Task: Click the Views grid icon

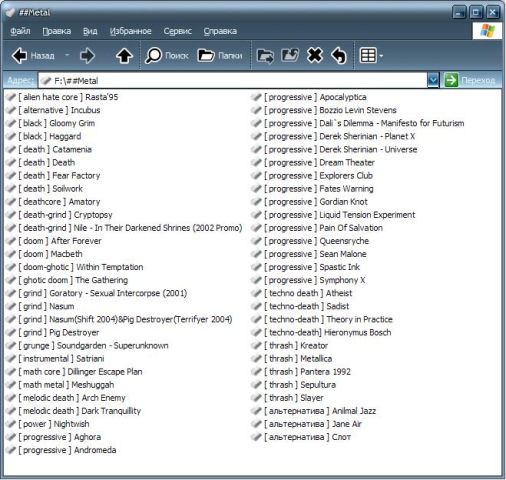Action: pos(368,56)
